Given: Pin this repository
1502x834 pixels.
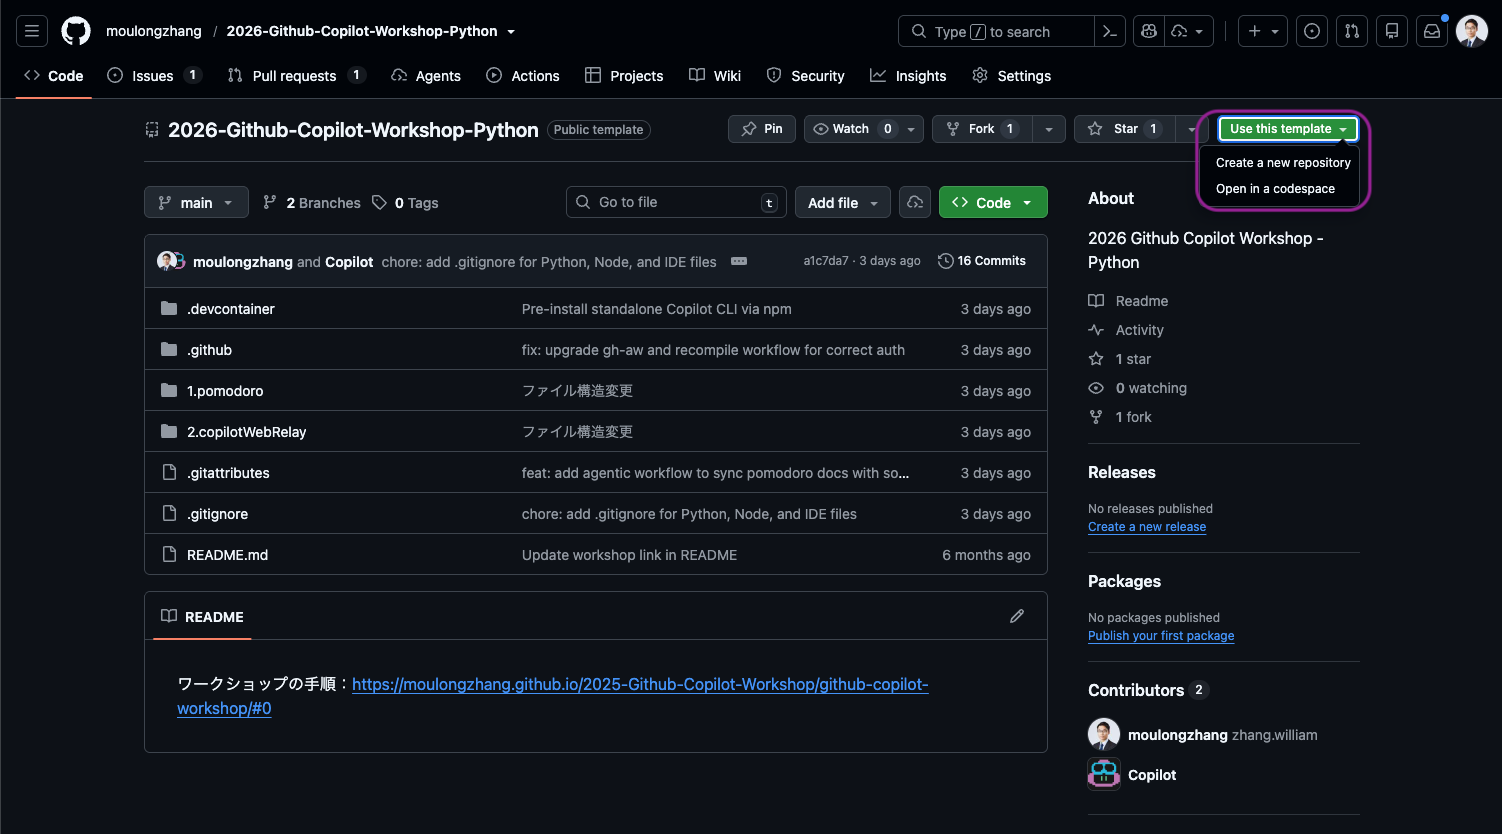Looking at the screenshot, I should pyautogui.click(x=762, y=129).
